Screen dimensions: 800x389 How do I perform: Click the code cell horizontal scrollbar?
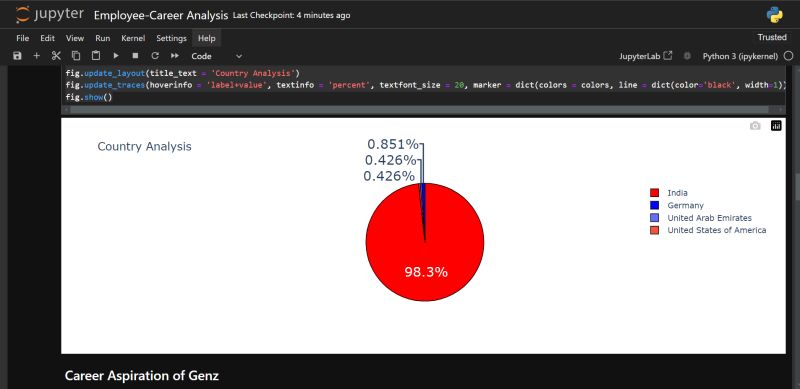coord(418,110)
